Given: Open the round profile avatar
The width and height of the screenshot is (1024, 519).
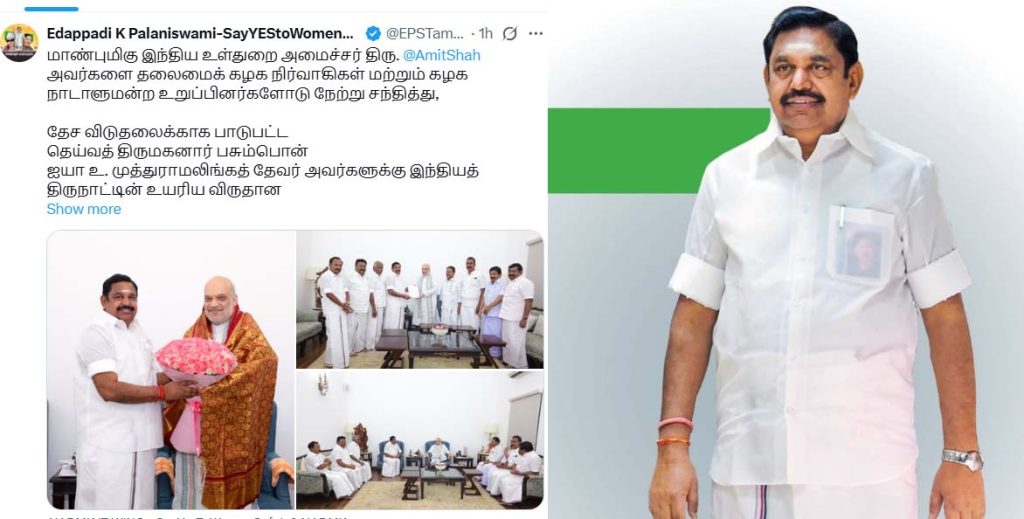Looking at the screenshot, I should 20,42.
